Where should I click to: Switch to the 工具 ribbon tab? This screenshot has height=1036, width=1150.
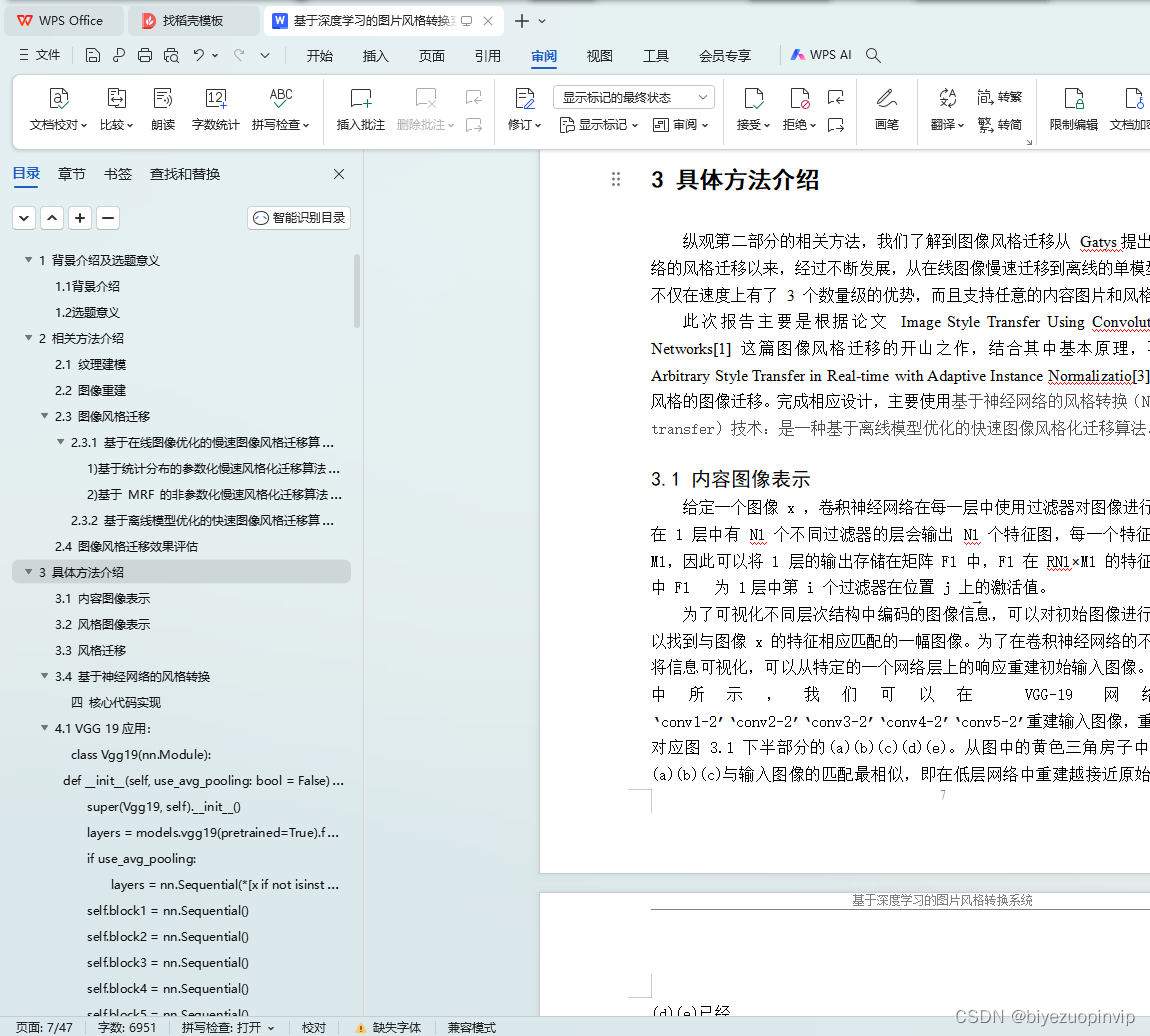click(x=656, y=56)
